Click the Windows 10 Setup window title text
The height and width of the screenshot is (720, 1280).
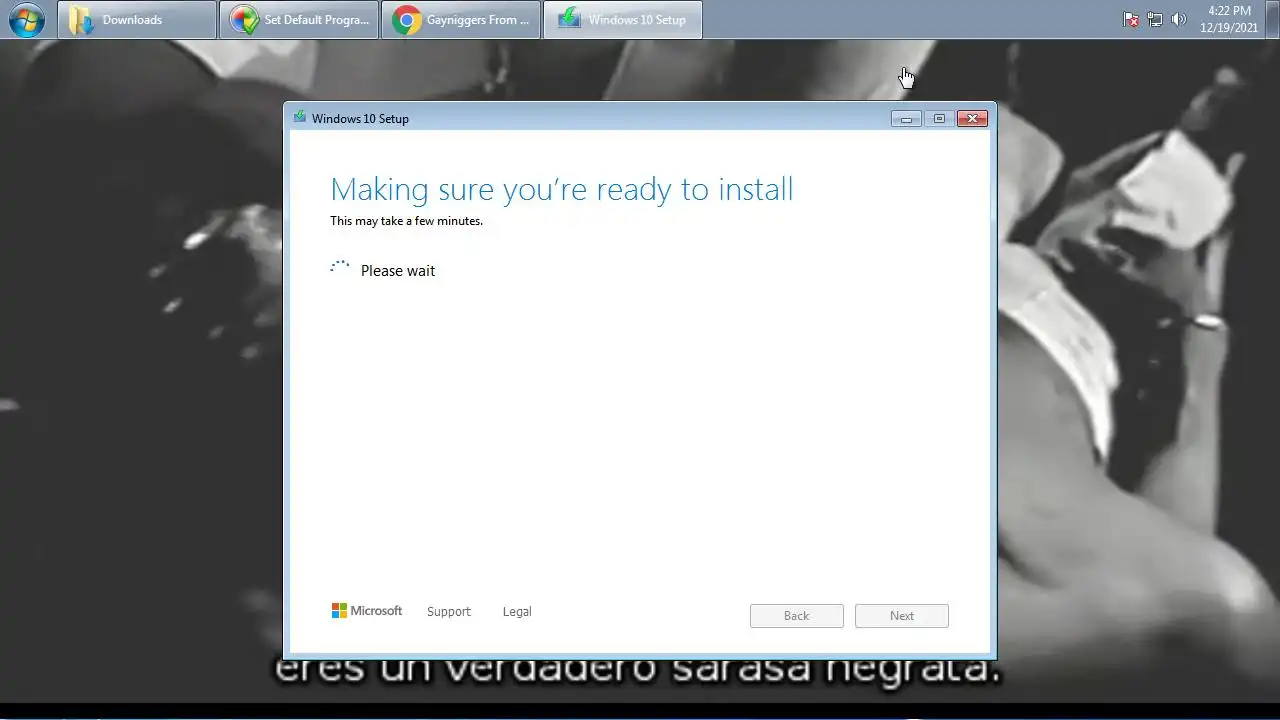pos(360,118)
